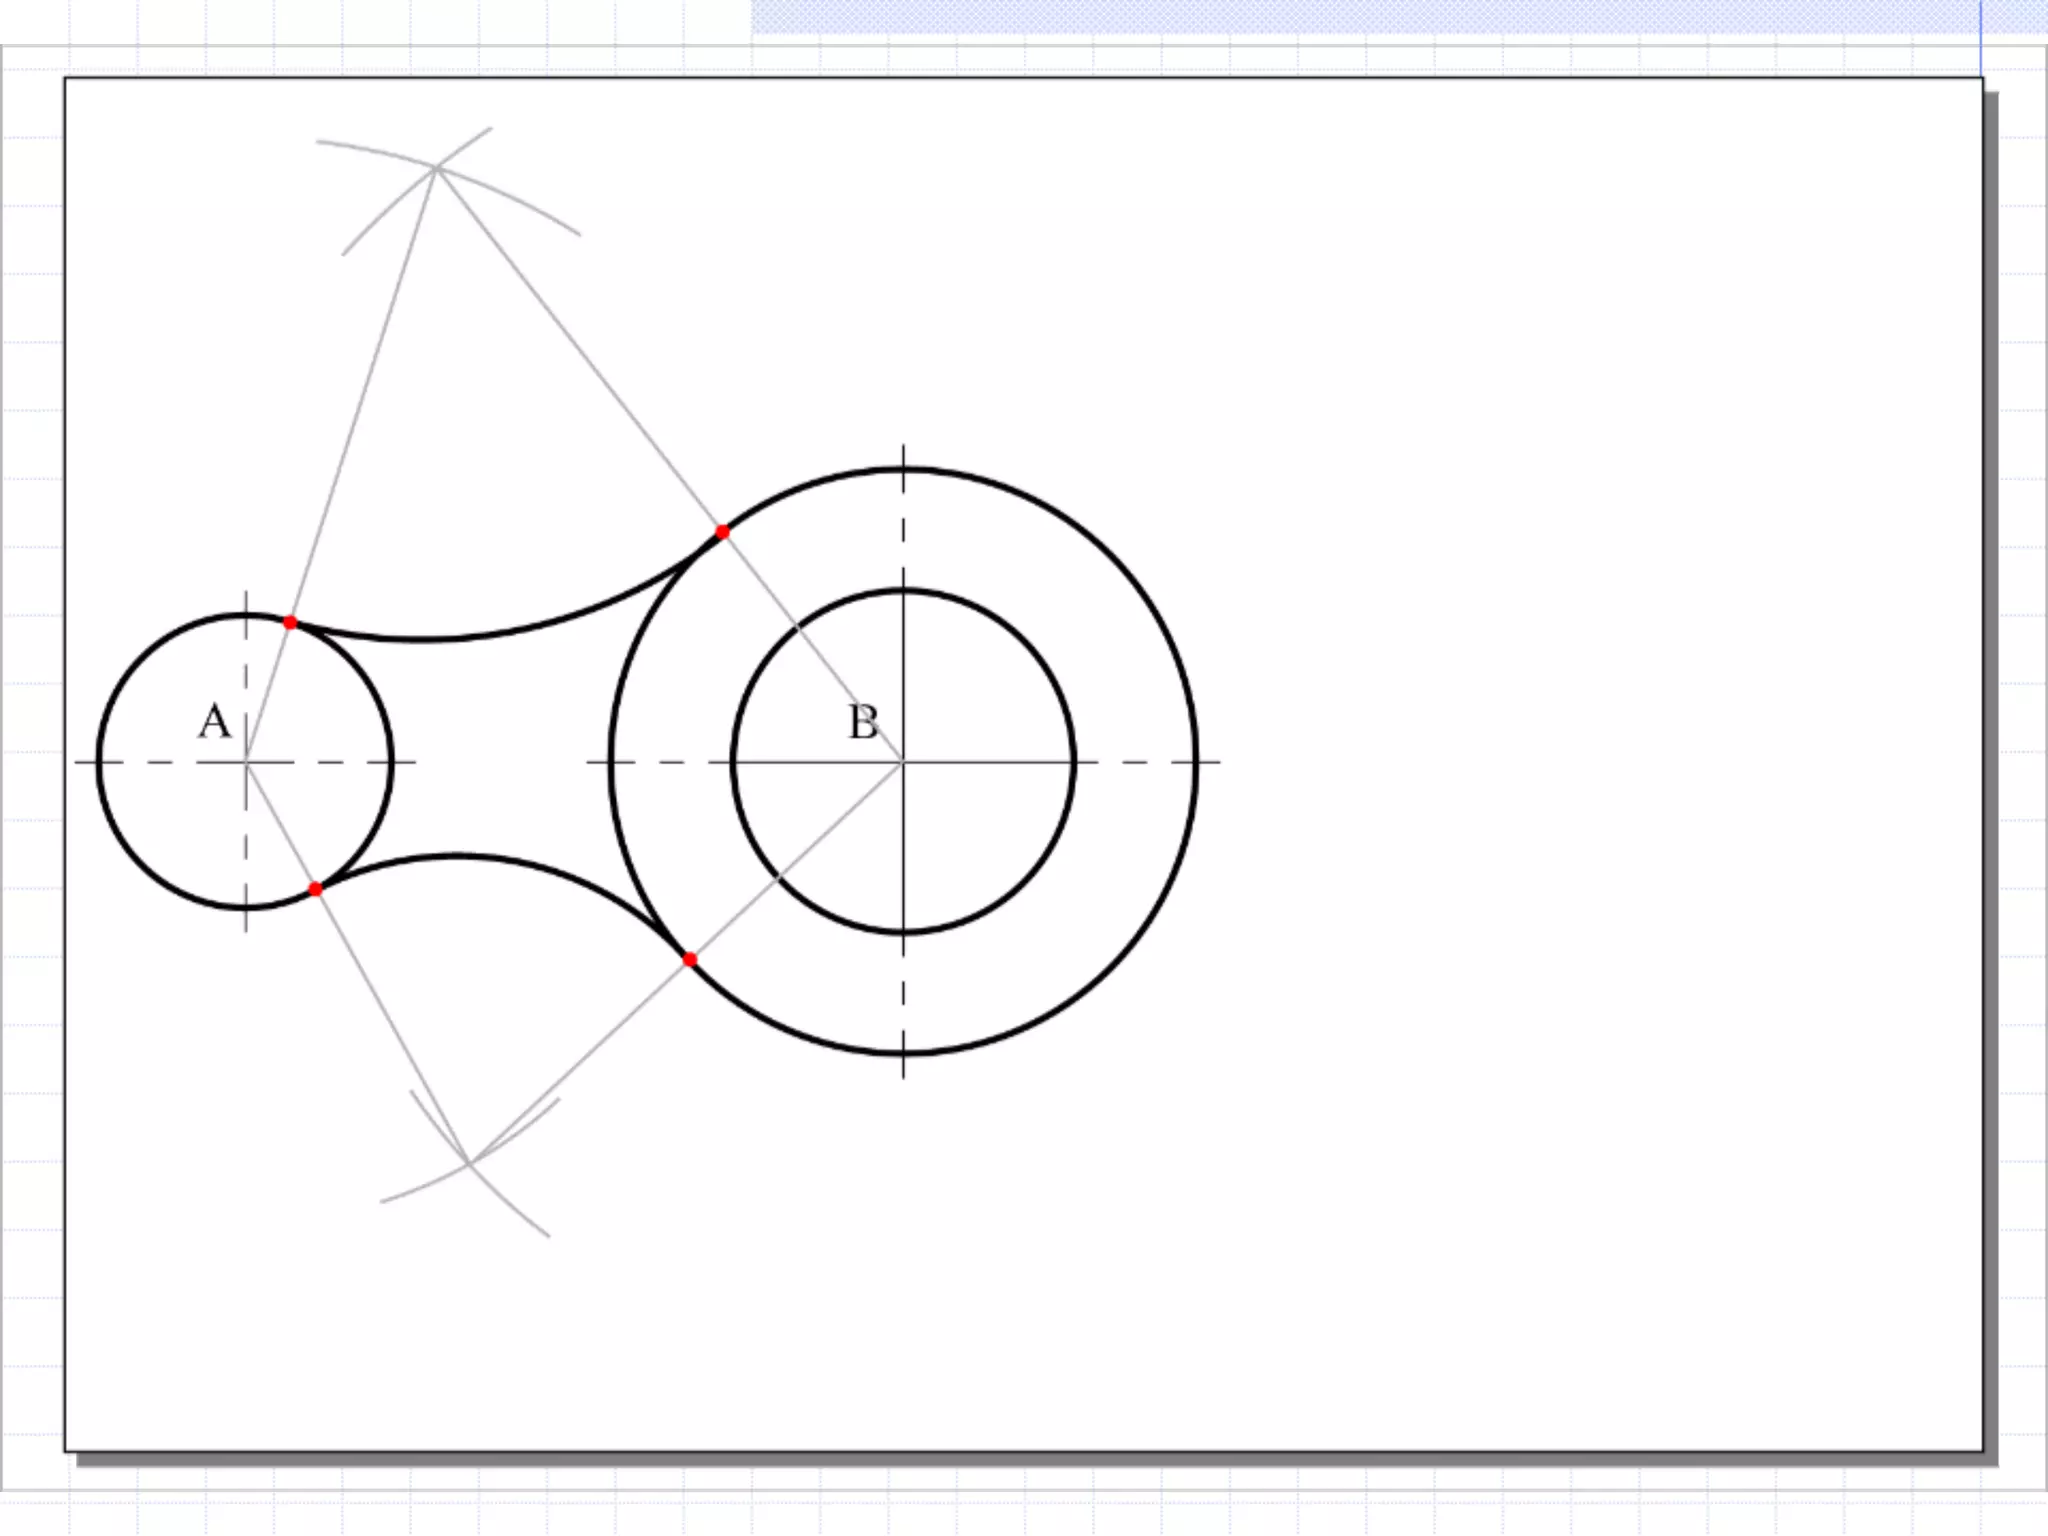Screen dimensions: 2048x1536
Task: Click the center point of circle B
Action: coord(903,762)
